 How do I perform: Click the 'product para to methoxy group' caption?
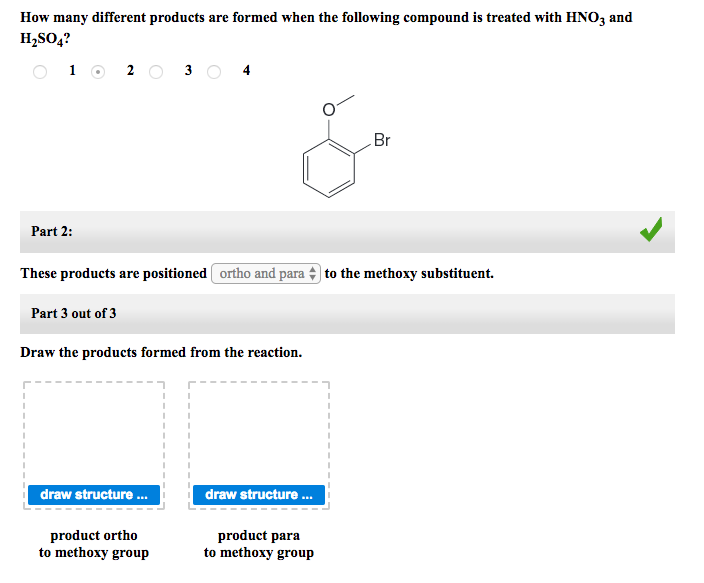(x=259, y=544)
